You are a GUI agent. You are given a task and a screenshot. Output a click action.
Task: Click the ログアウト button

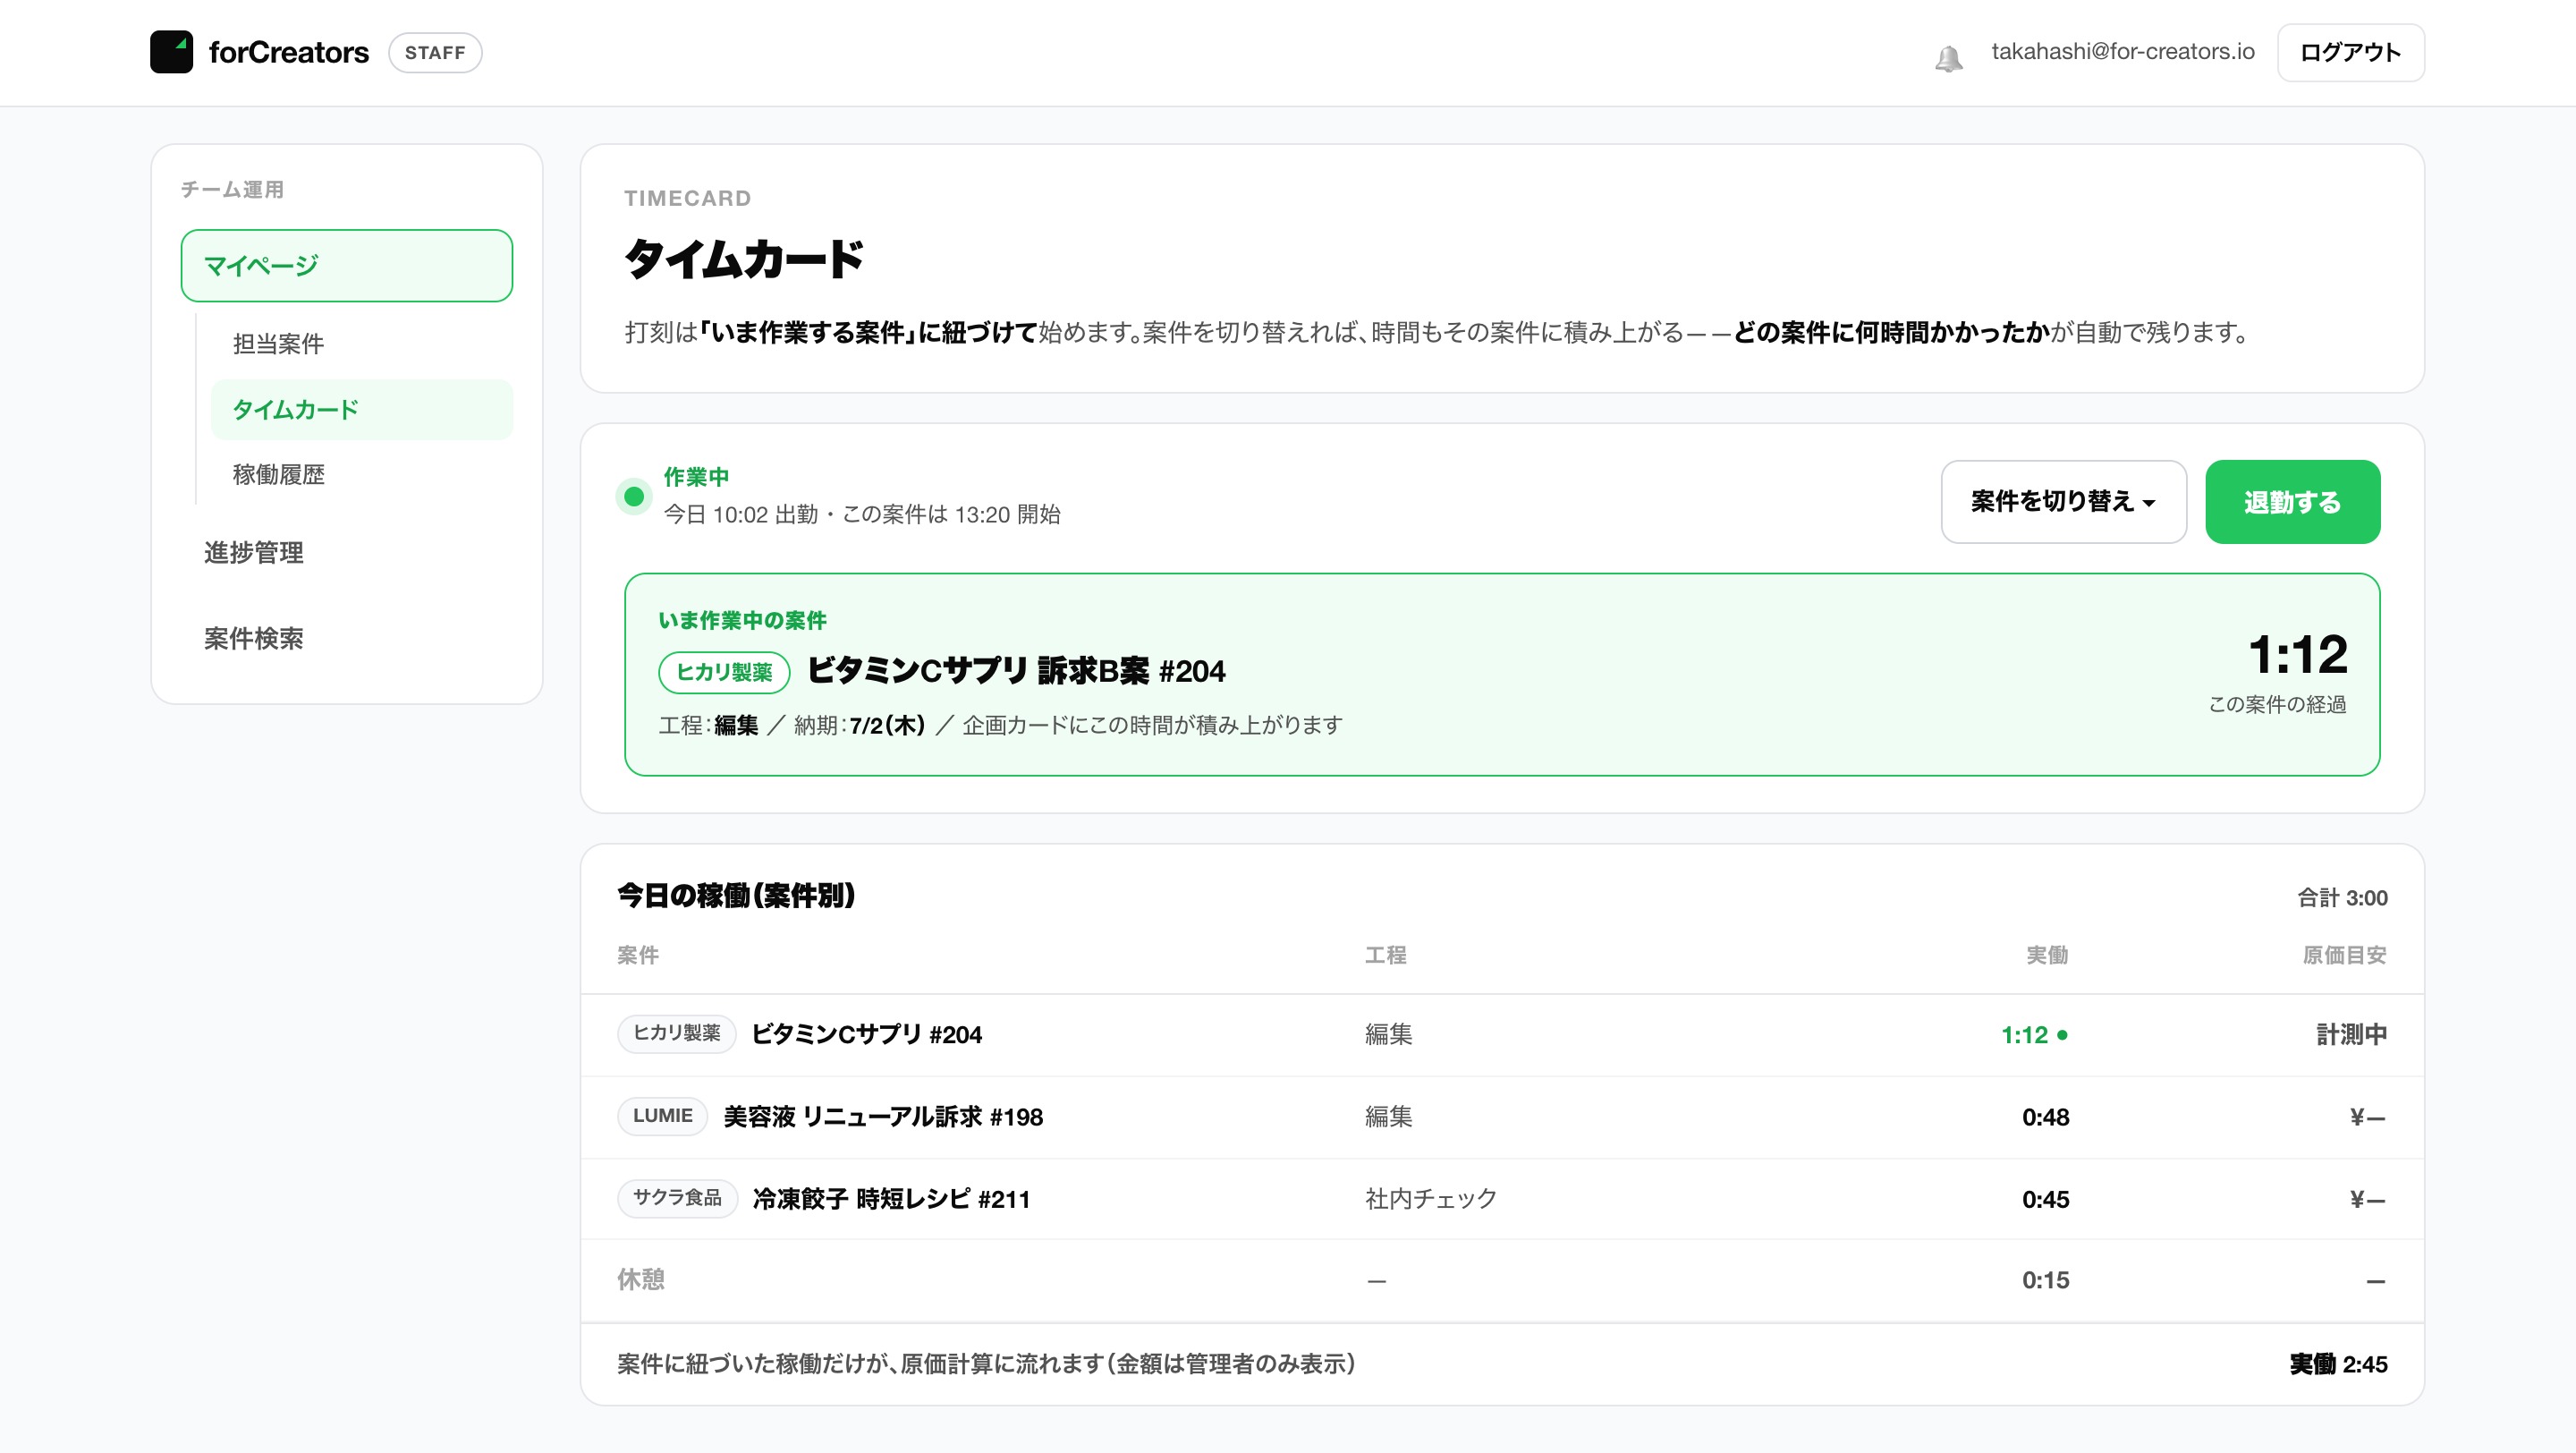(2350, 52)
